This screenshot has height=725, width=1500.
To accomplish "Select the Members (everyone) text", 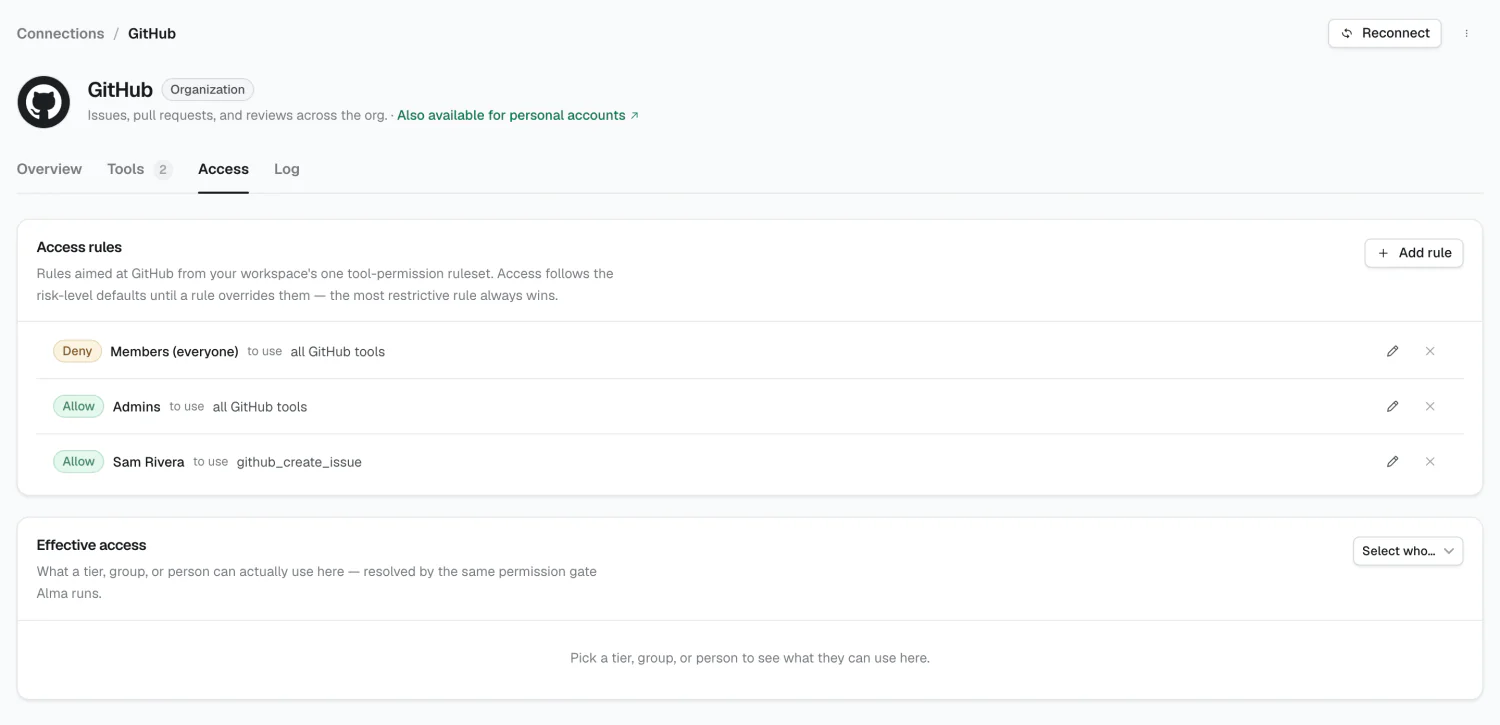I will click(x=174, y=351).
